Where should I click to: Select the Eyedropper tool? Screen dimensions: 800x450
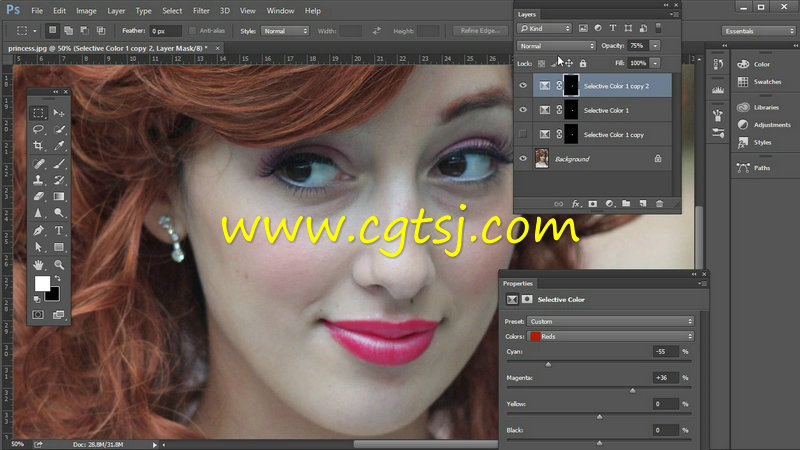(x=59, y=146)
